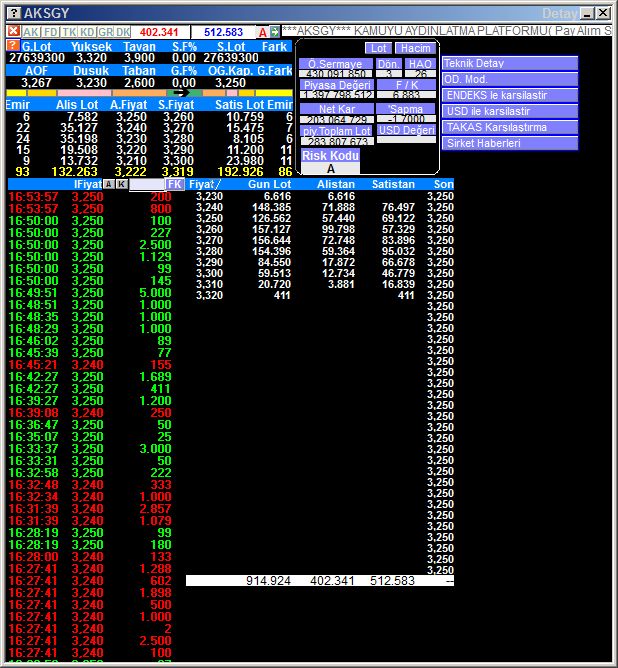Click the Satistan column header
Screen dimensions: 618x668
pyautogui.click(x=393, y=184)
